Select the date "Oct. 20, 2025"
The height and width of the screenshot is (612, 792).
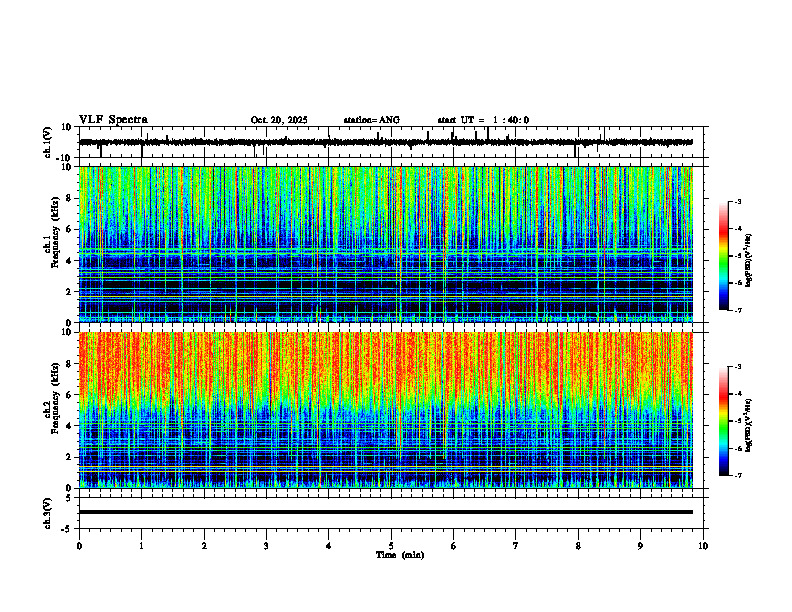click(x=279, y=120)
